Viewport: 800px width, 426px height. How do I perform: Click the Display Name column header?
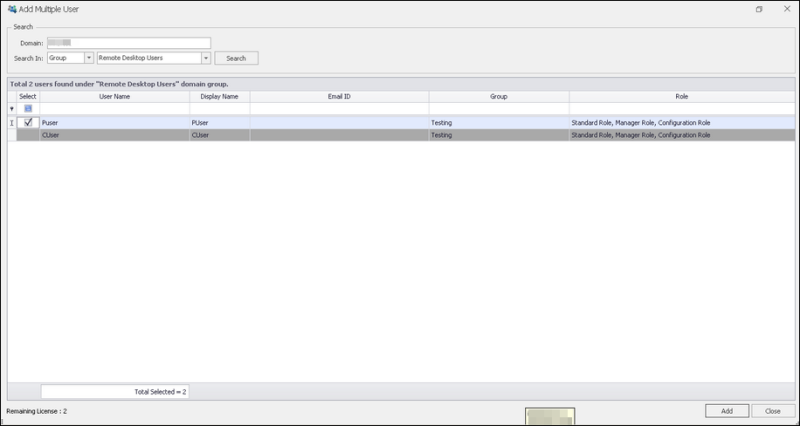(x=219, y=97)
